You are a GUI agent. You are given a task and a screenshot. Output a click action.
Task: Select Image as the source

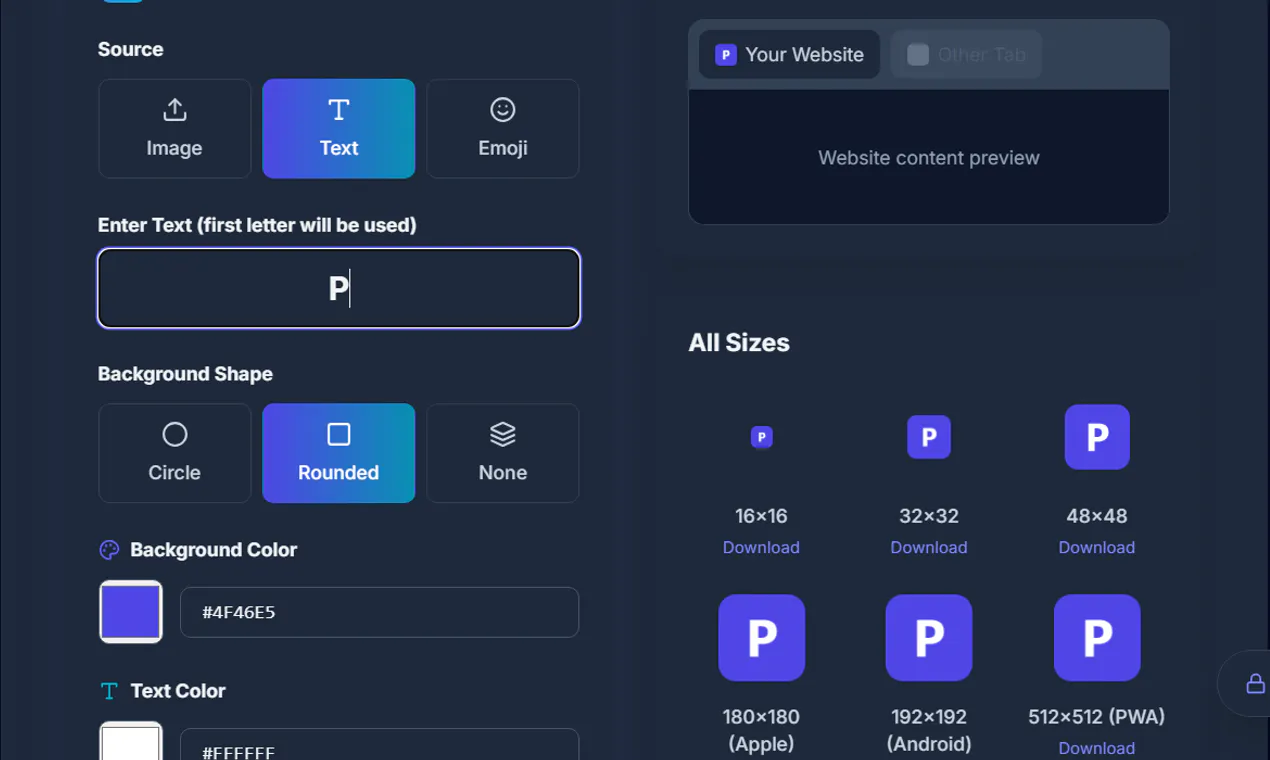175,129
